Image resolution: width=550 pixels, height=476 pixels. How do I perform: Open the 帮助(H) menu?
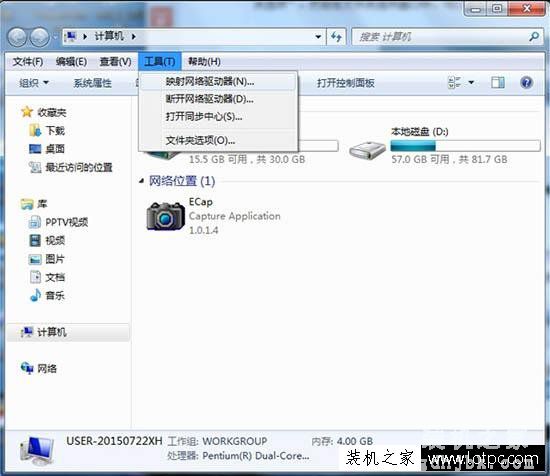pyautogui.click(x=204, y=62)
